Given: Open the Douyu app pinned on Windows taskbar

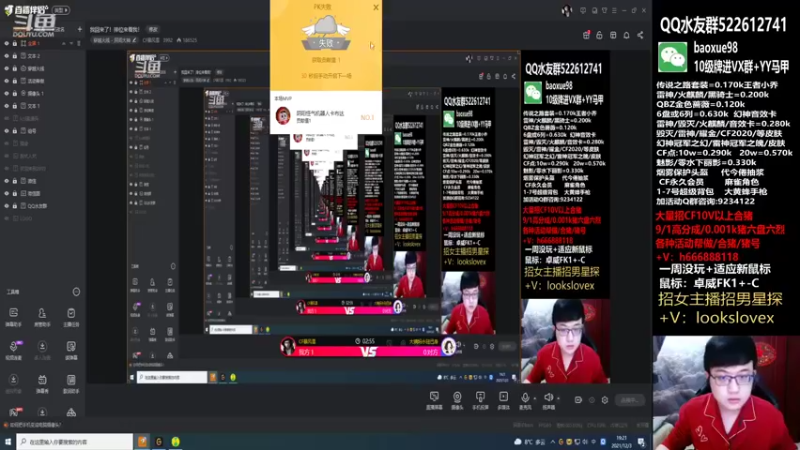Looking at the screenshot, I should [142, 441].
